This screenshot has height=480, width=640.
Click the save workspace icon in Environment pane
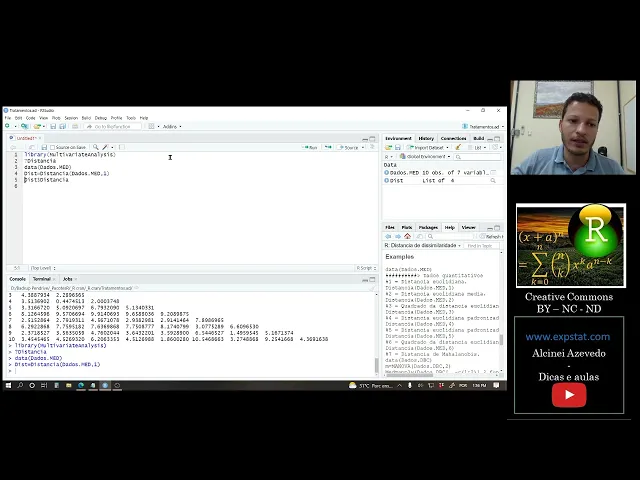pos(398,147)
